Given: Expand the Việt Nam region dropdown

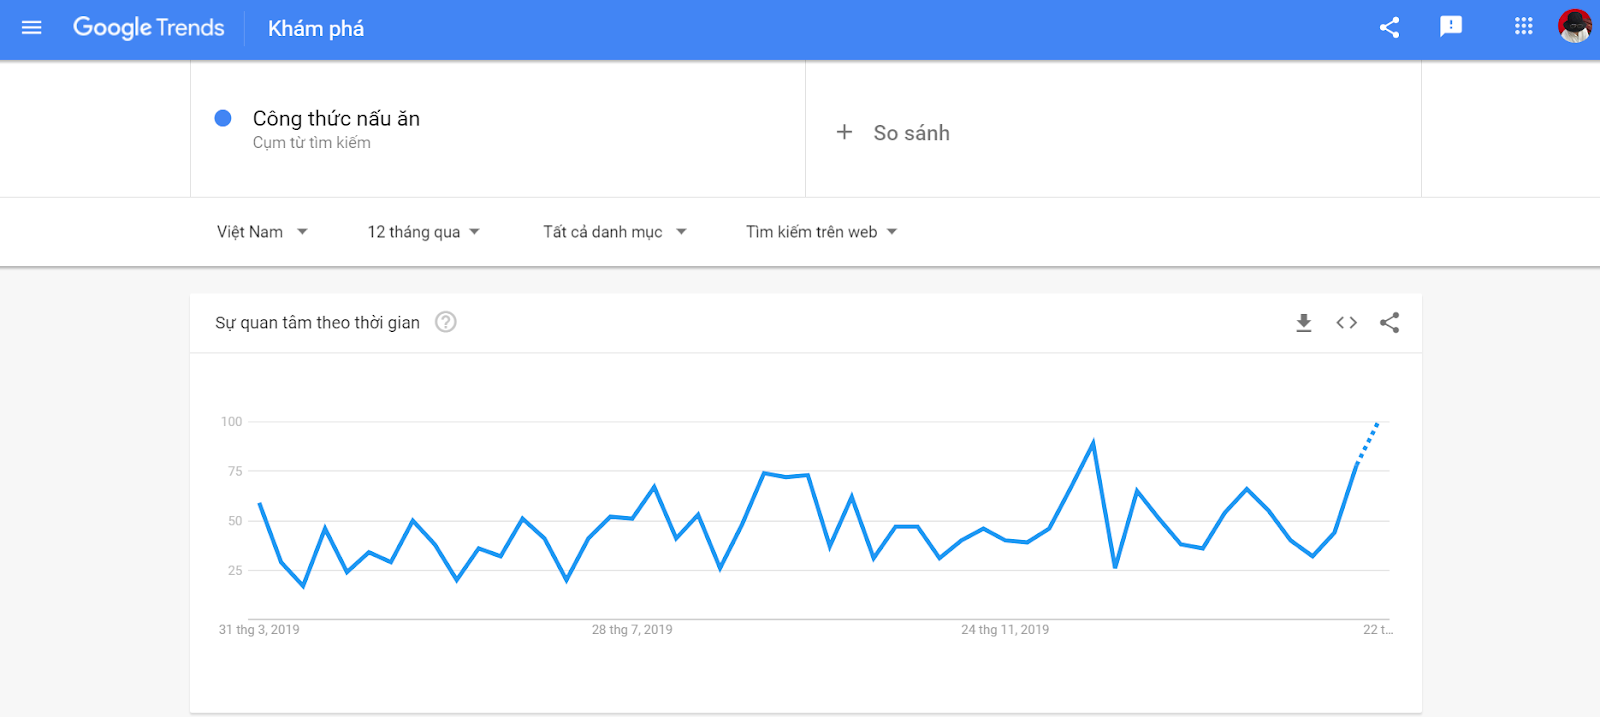Looking at the screenshot, I should pyautogui.click(x=262, y=232).
